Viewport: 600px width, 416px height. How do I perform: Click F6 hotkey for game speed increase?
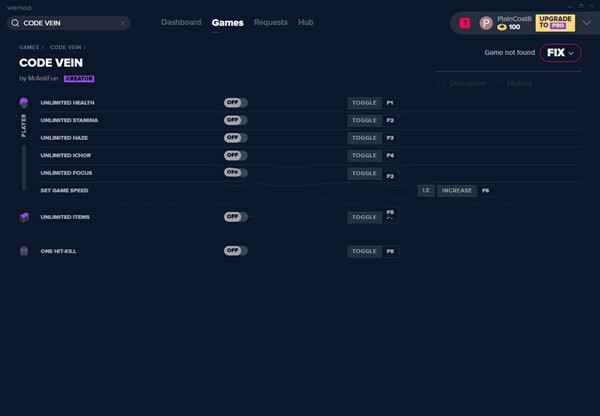(x=486, y=191)
